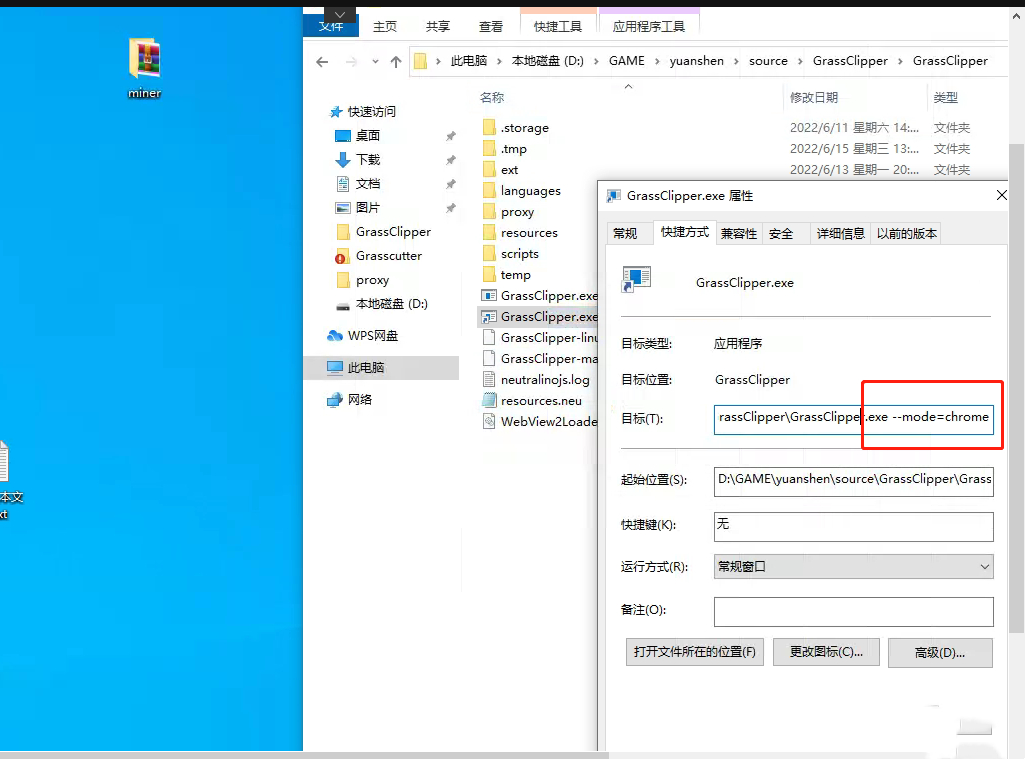The height and width of the screenshot is (759, 1025).
Task: Sort by the 名称 column header
Action: coord(492,97)
